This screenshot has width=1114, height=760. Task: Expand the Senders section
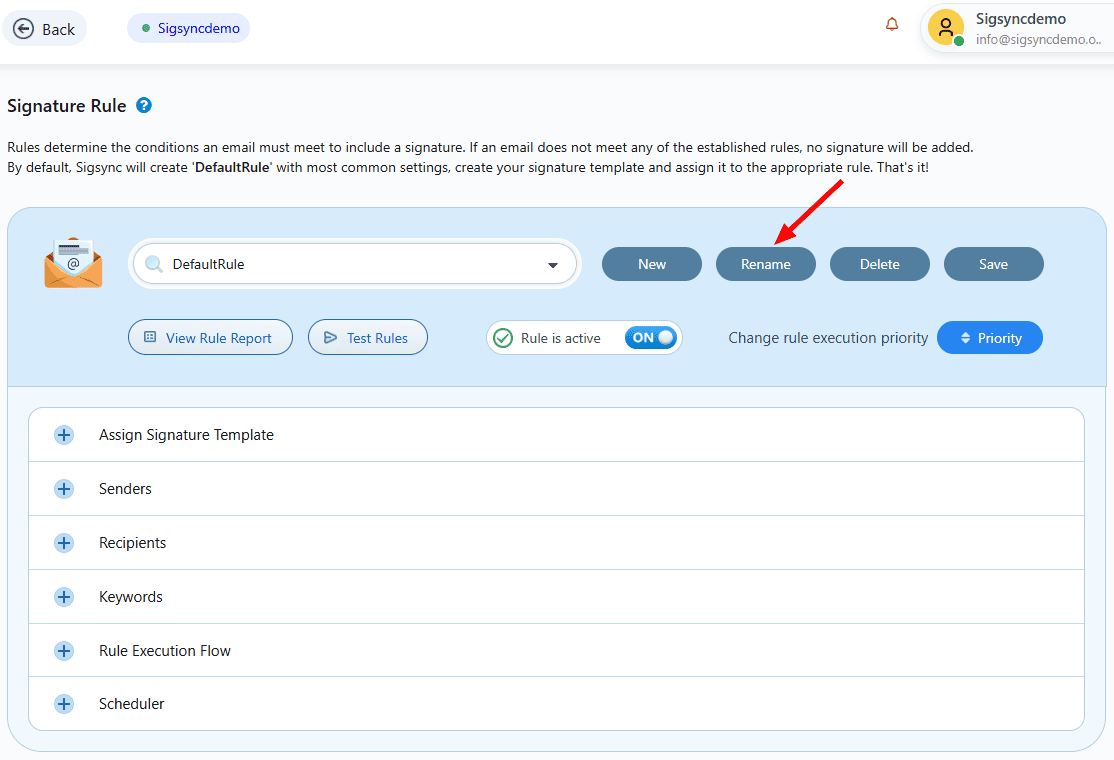click(64, 489)
